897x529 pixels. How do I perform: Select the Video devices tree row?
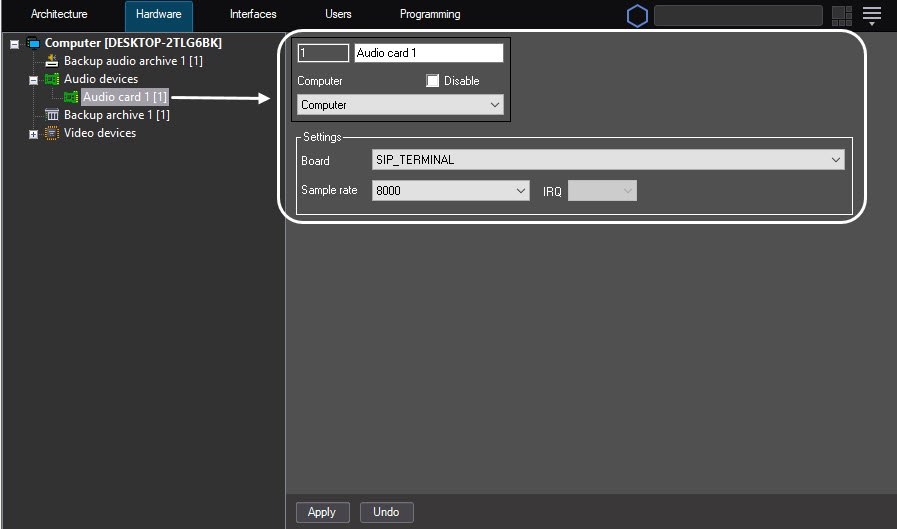[x=100, y=133]
